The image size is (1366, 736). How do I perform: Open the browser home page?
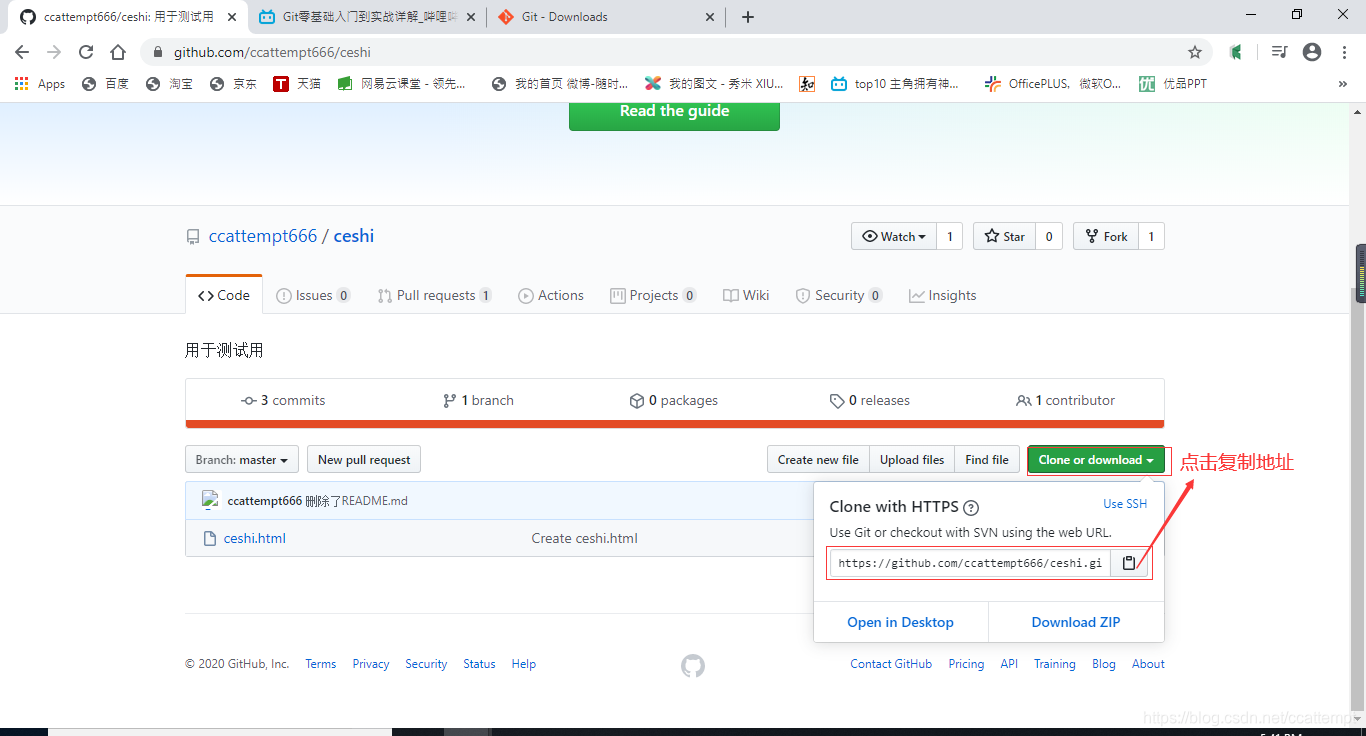(x=118, y=52)
